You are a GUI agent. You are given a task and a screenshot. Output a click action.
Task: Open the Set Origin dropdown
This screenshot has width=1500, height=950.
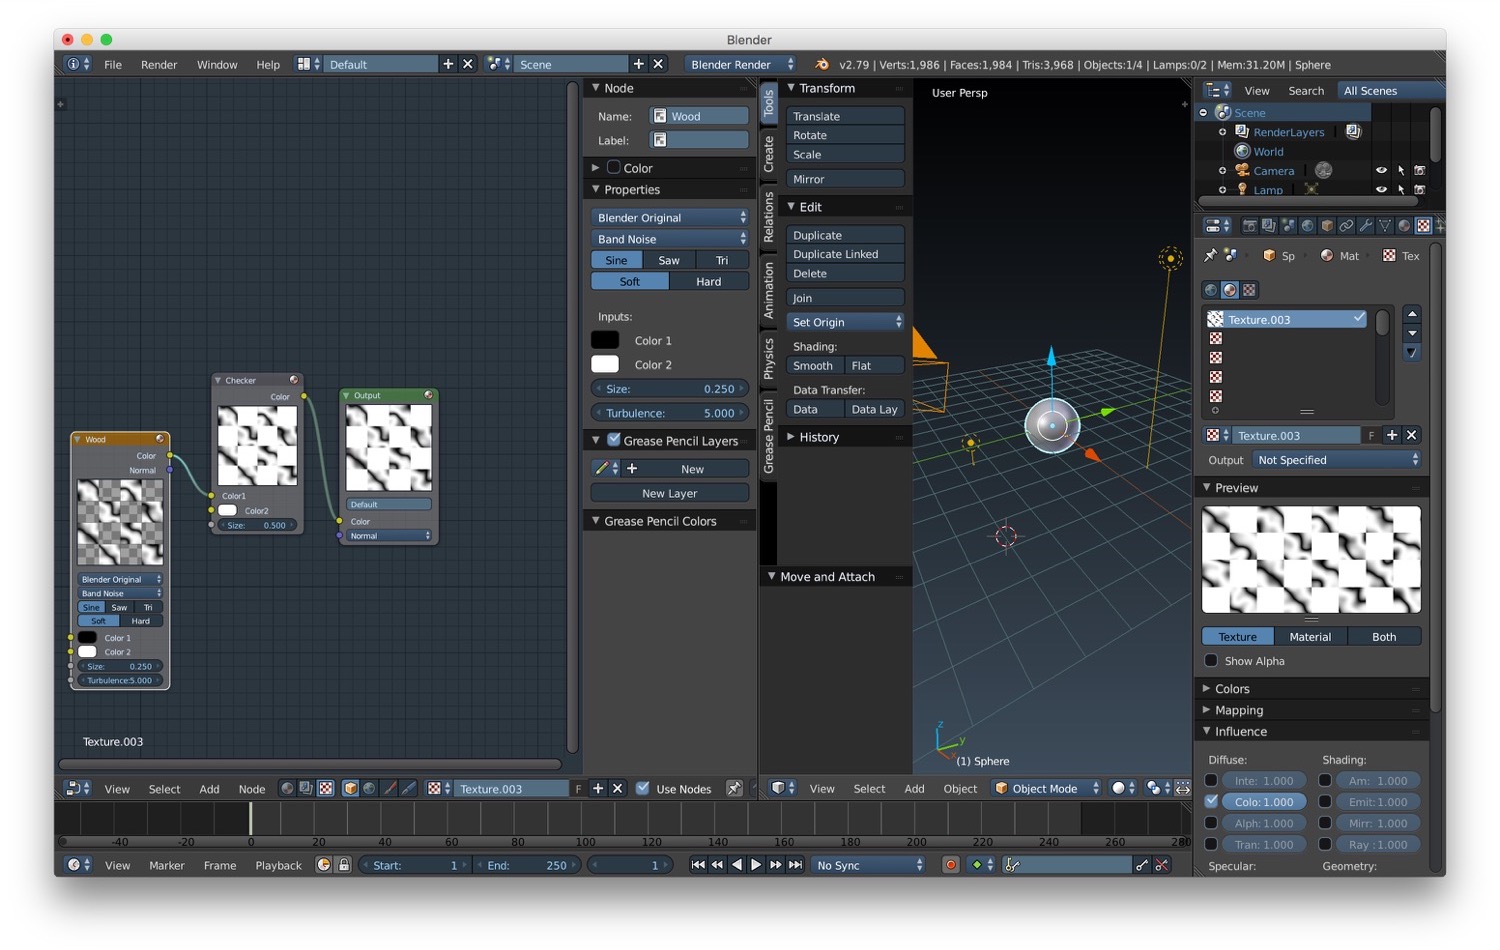click(x=846, y=322)
